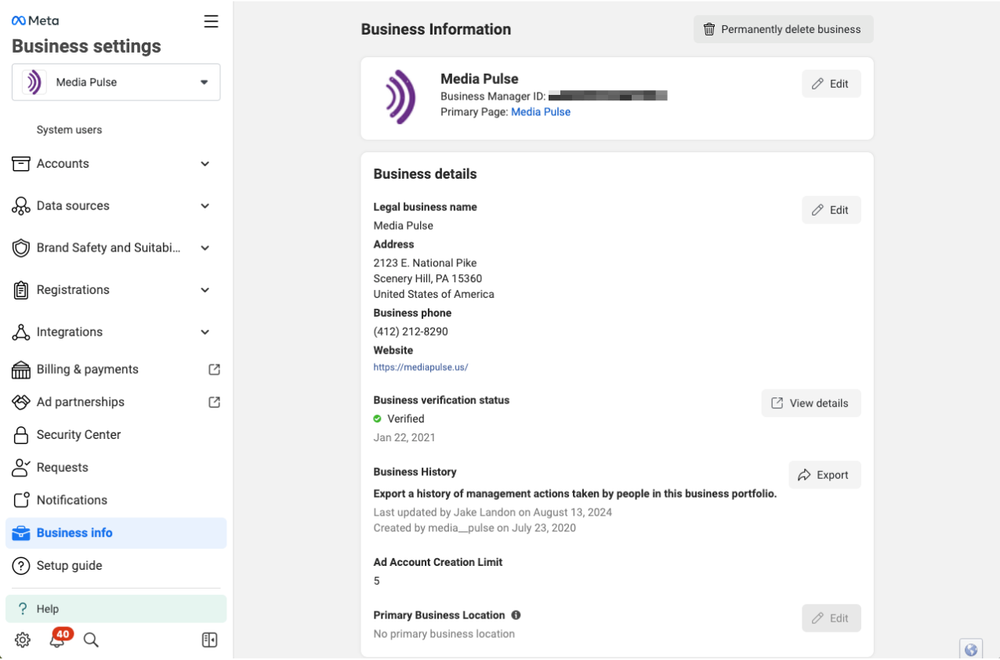Click the info icon beside Primary Business Location
Screen dimensions: 1000x660
[x=516, y=615]
